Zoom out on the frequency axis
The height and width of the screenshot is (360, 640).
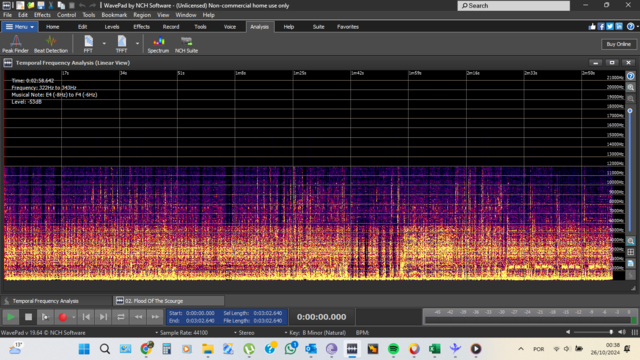click(631, 99)
